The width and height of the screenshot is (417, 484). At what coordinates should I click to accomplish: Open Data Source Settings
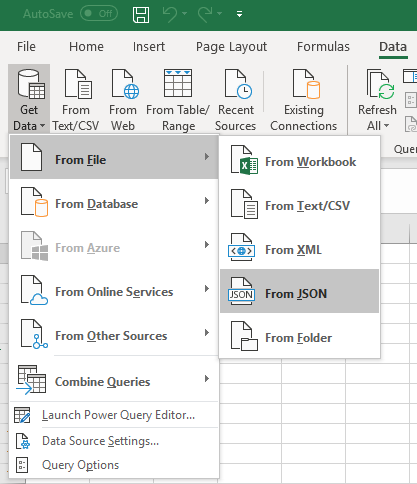point(114,441)
